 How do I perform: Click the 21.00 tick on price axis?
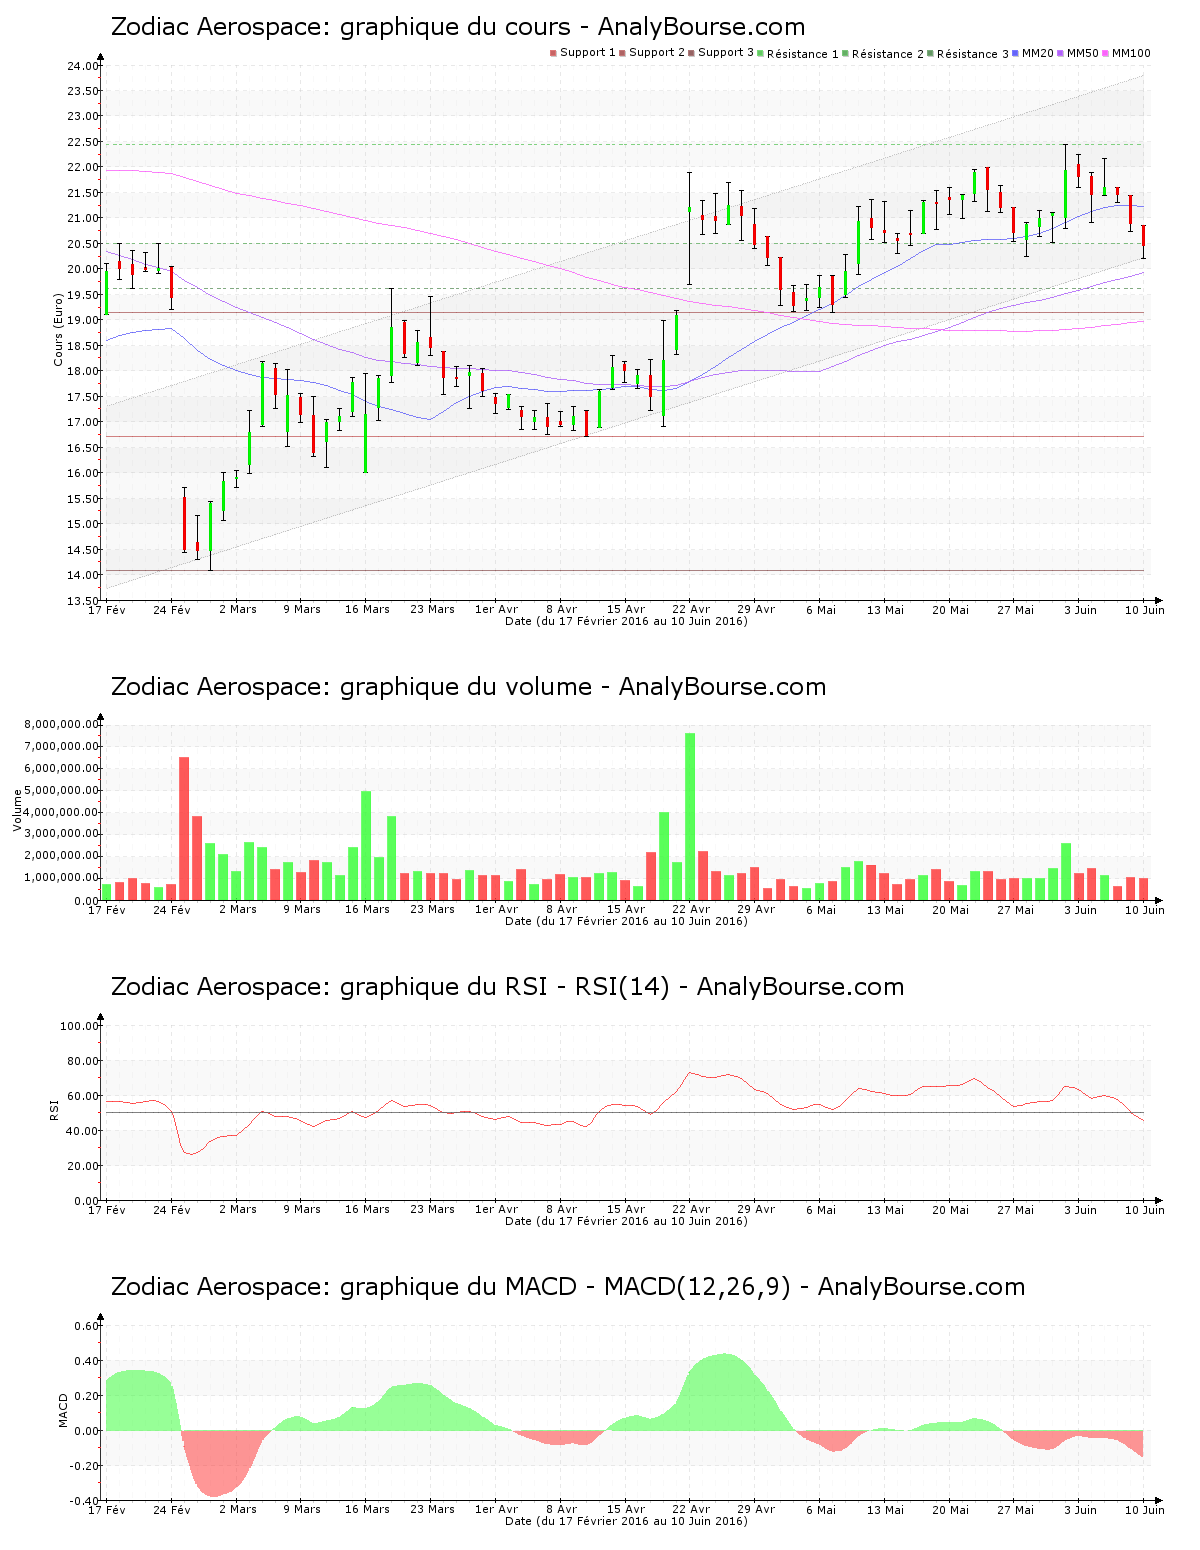83,218
